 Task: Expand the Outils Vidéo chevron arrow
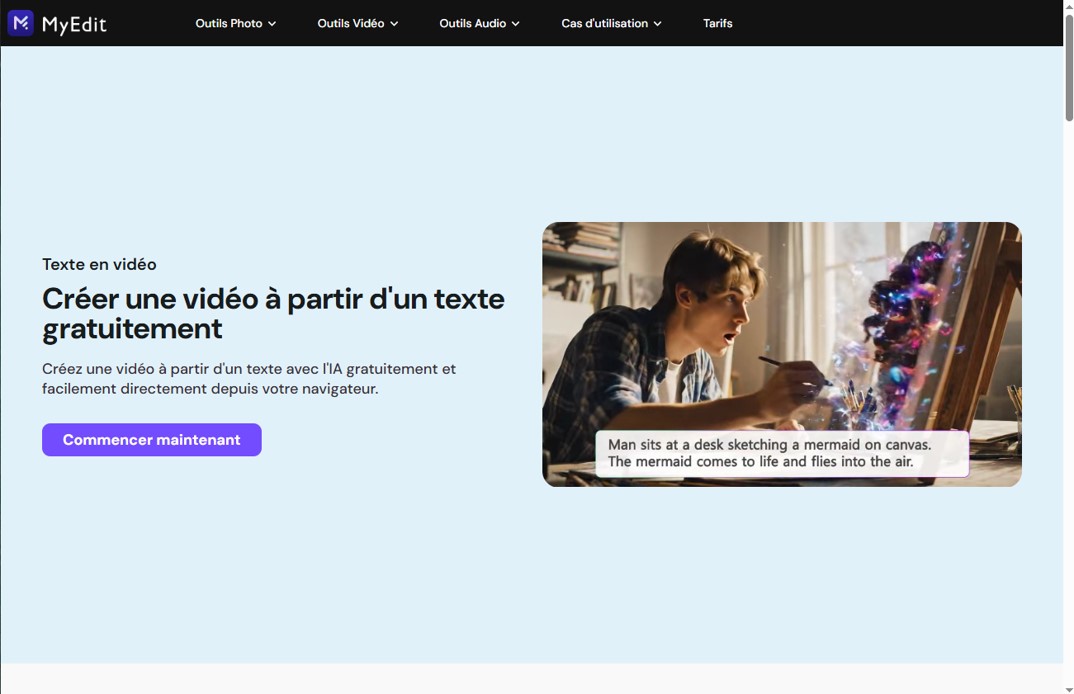click(x=394, y=24)
